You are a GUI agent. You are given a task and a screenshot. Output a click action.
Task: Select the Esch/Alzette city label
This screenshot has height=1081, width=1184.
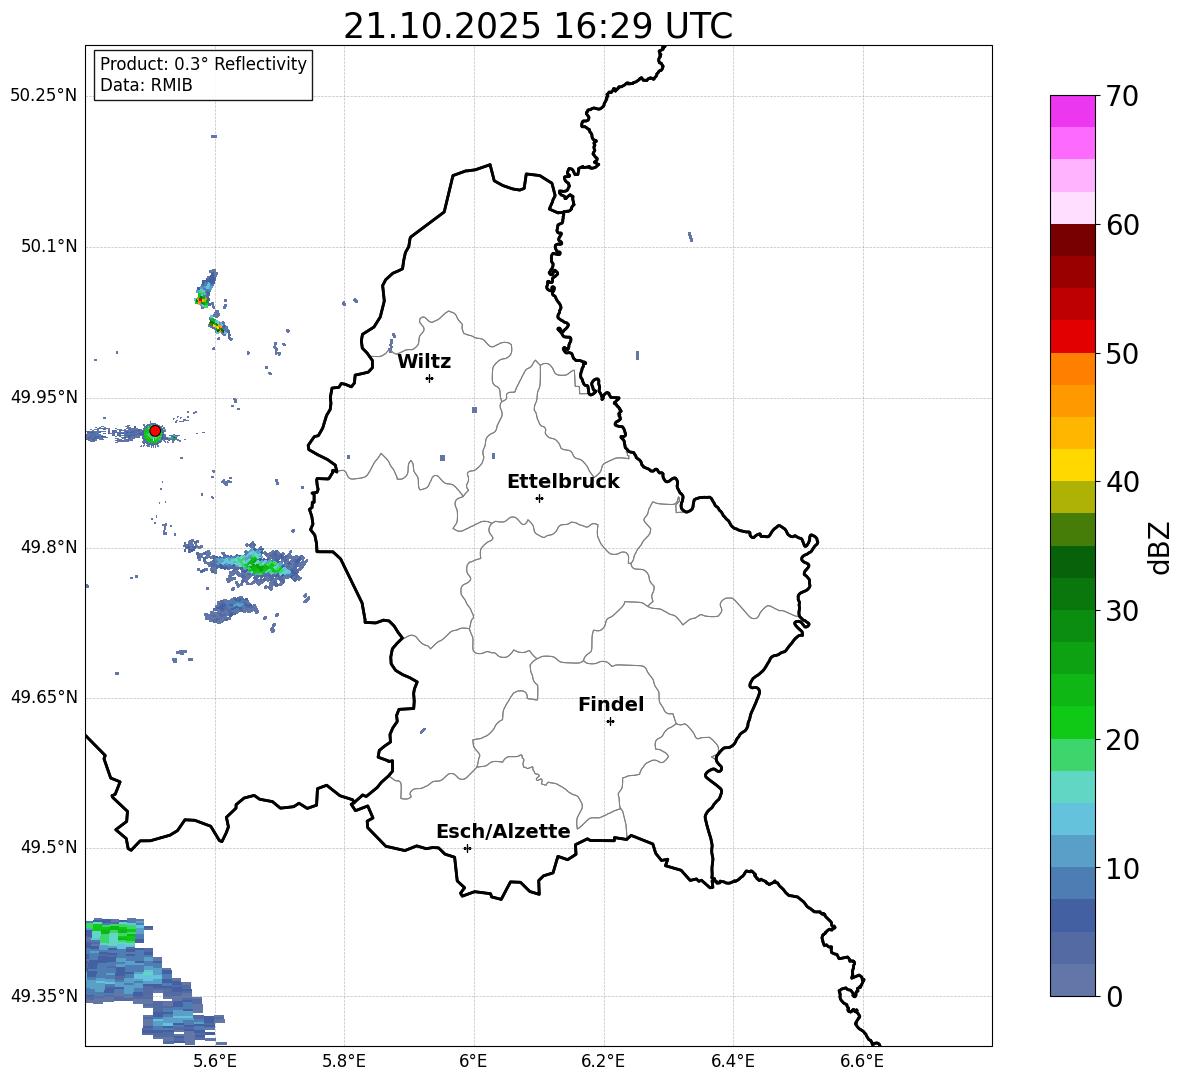(x=503, y=832)
